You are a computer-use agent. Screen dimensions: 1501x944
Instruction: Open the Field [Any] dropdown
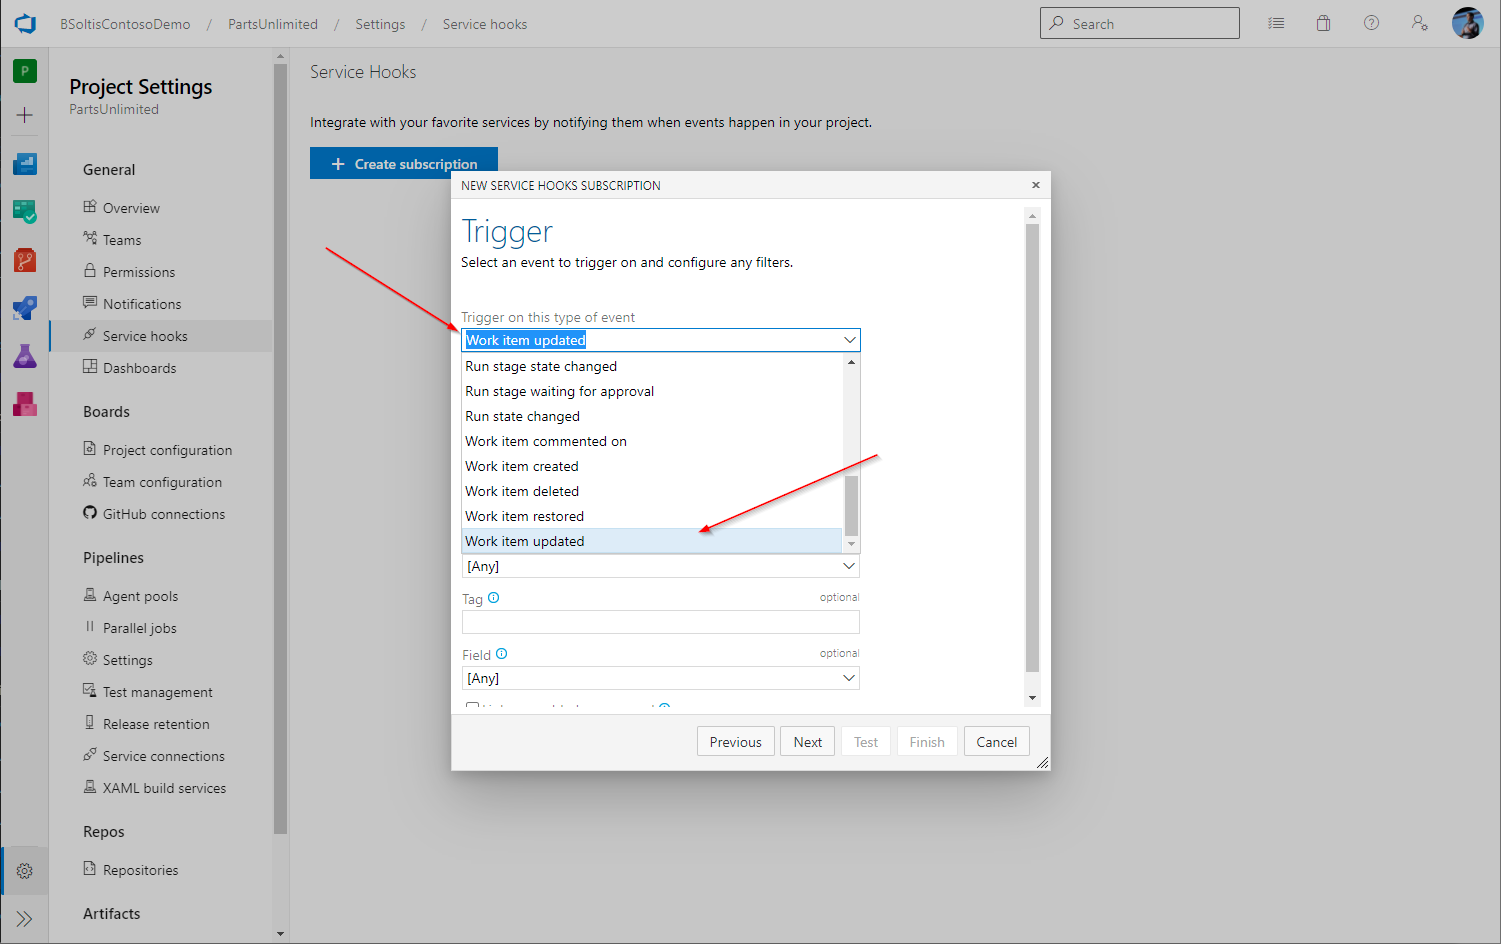(x=660, y=678)
